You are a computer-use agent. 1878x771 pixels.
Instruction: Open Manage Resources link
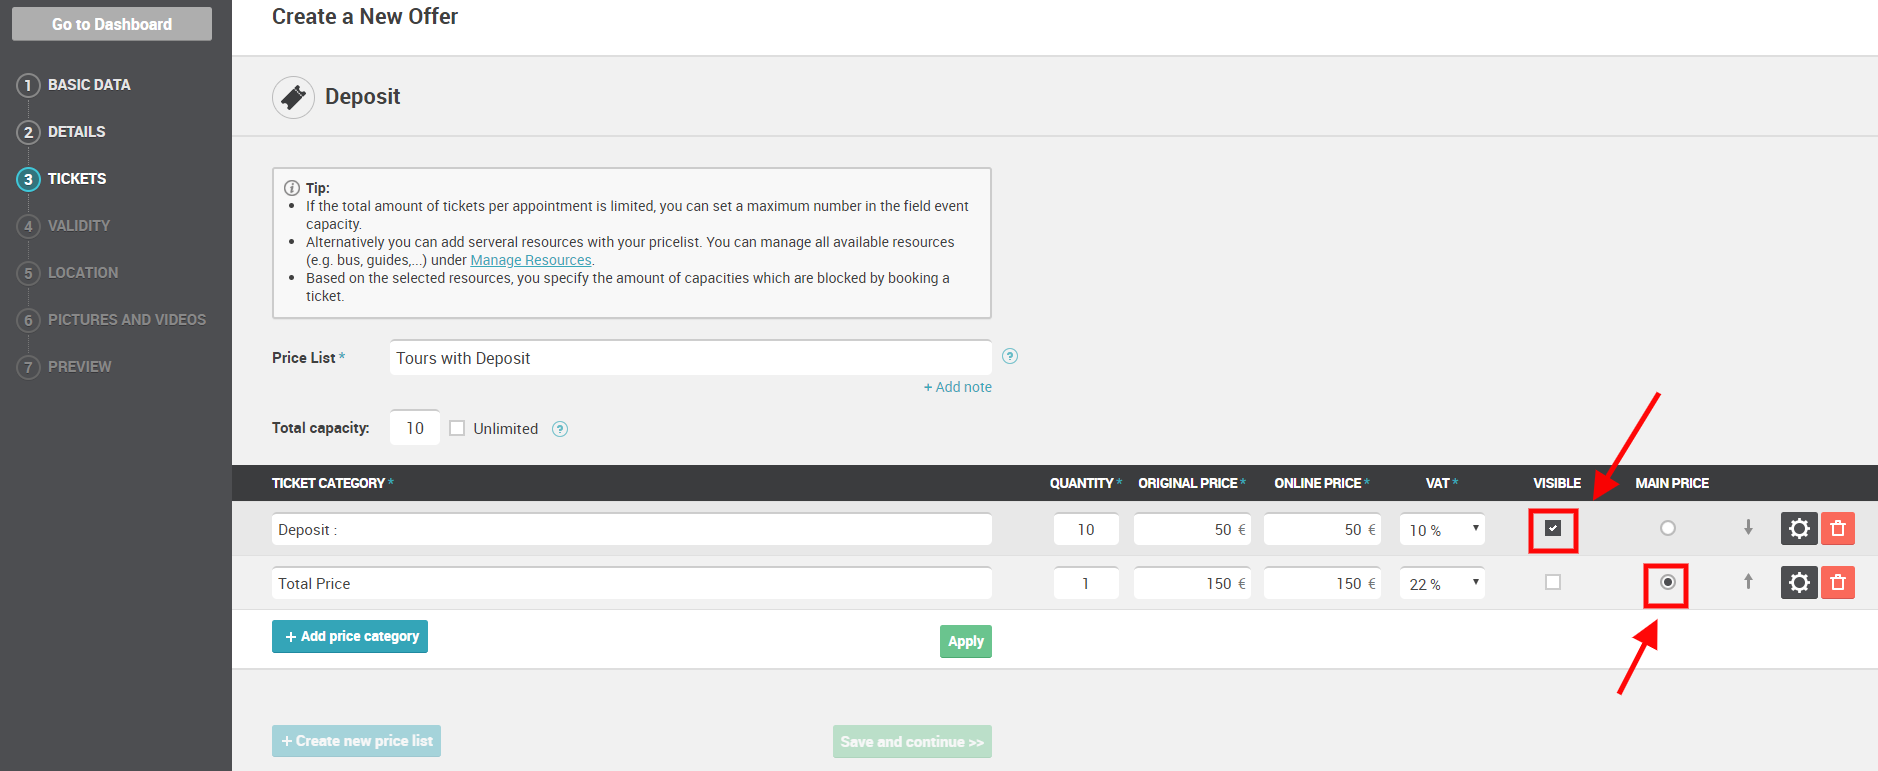click(531, 260)
